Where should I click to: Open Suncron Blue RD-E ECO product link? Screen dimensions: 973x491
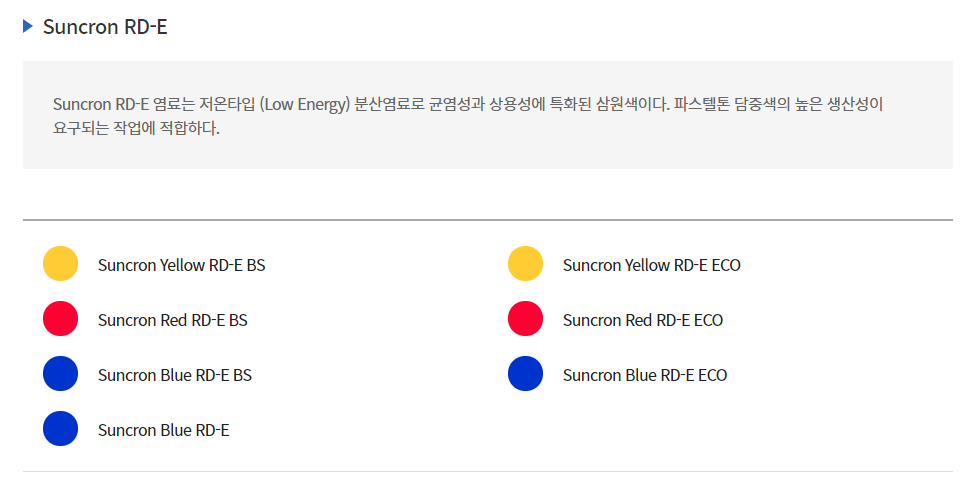(x=645, y=375)
